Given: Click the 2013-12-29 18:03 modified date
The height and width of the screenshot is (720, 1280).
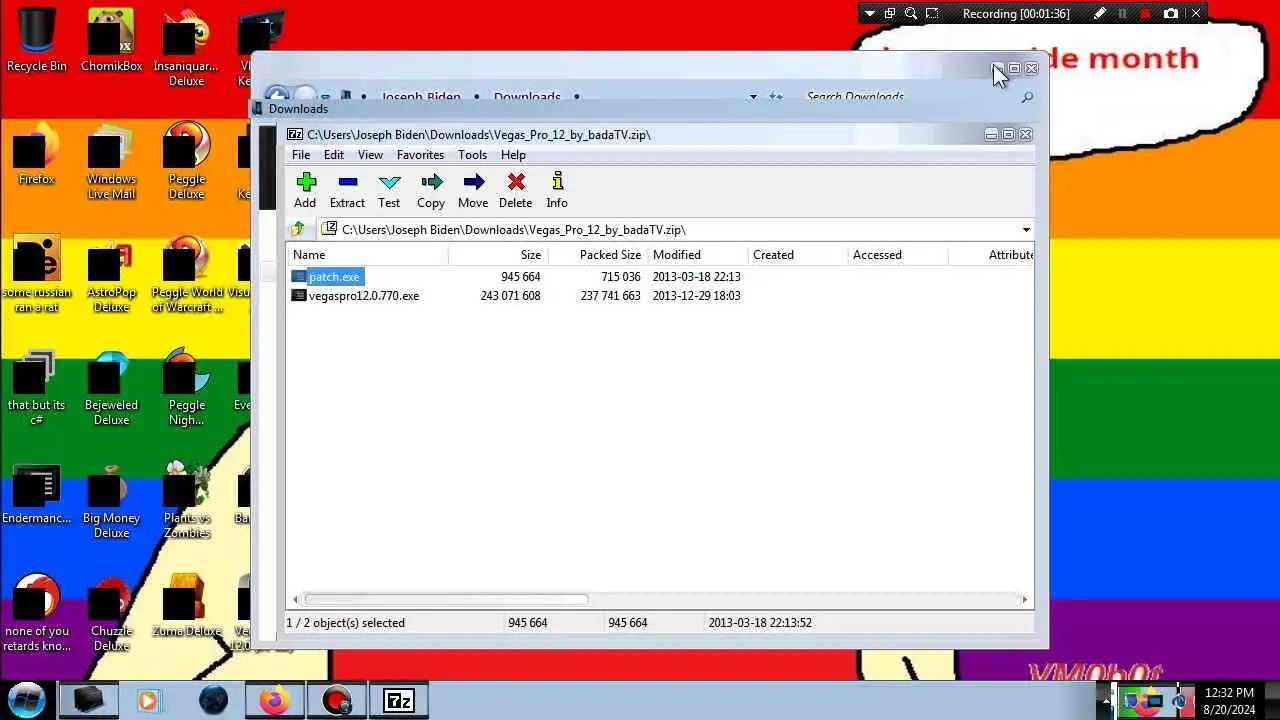Looking at the screenshot, I should point(696,296).
